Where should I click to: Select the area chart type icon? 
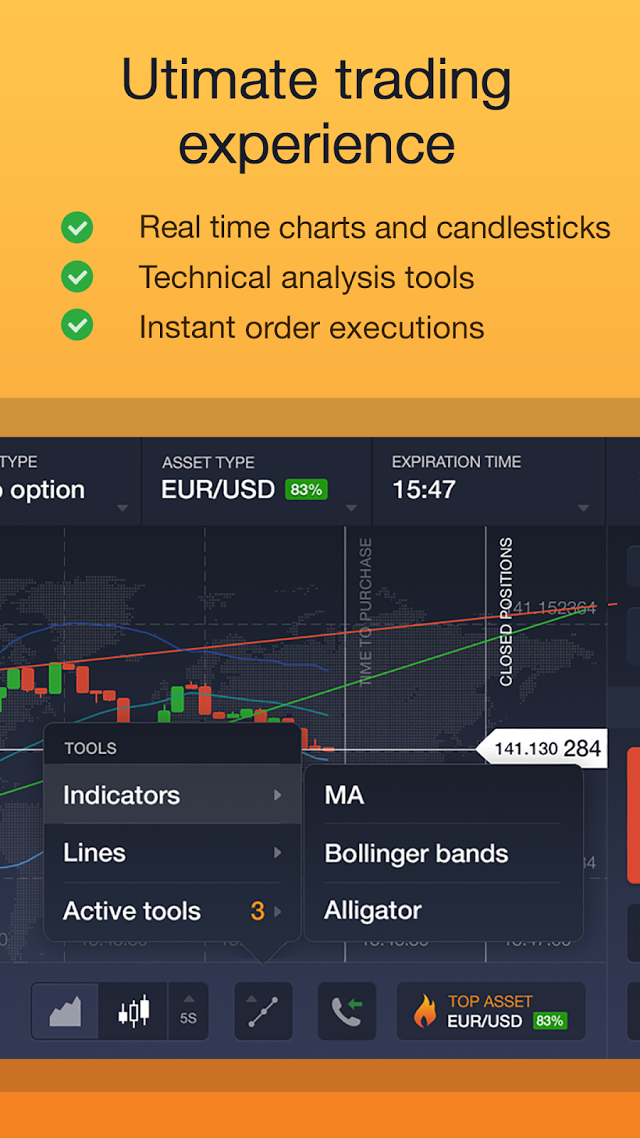65,1011
